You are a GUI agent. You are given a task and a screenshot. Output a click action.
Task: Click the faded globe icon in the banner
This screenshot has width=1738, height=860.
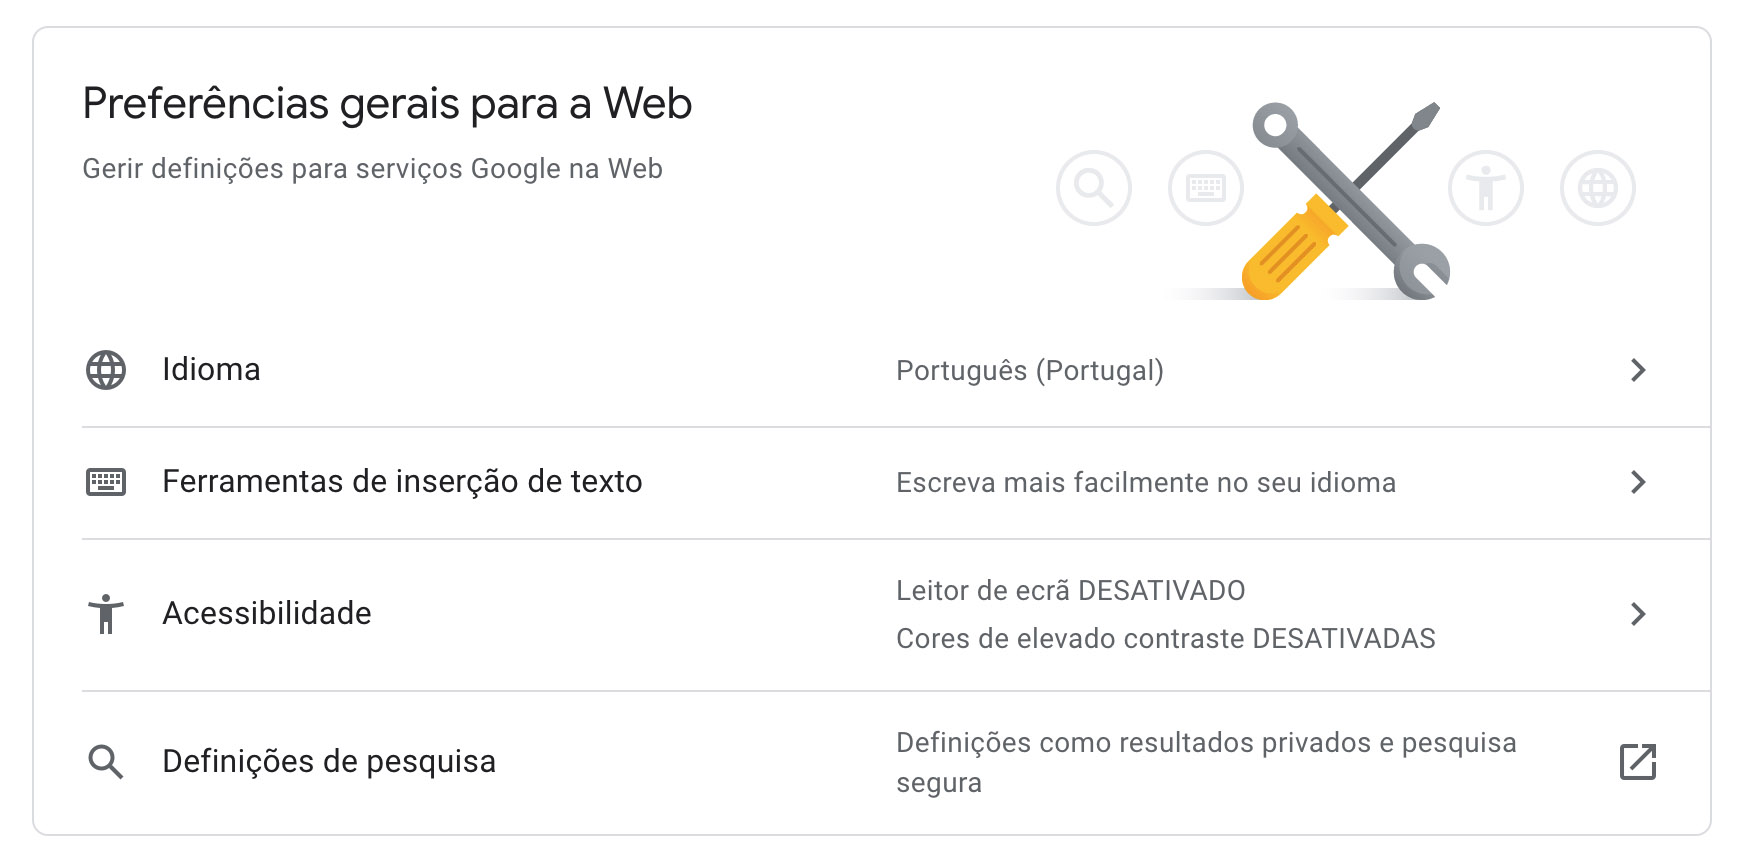coord(1597,188)
